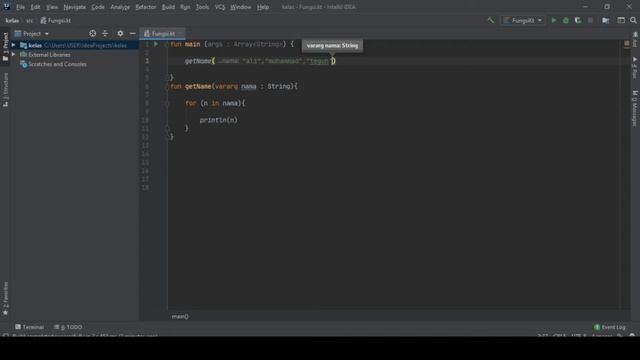This screenshot has width=640, height=360.
Task: Open the TODO tool window
Action: pyautogui.click(x=68, y=327)
